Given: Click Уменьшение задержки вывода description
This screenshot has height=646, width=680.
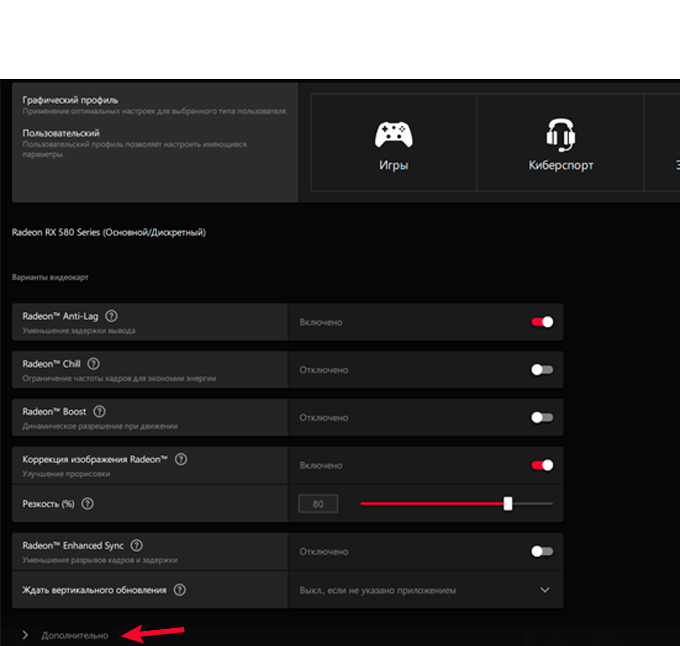Looking at the screenshot, I should coord(78,331).
